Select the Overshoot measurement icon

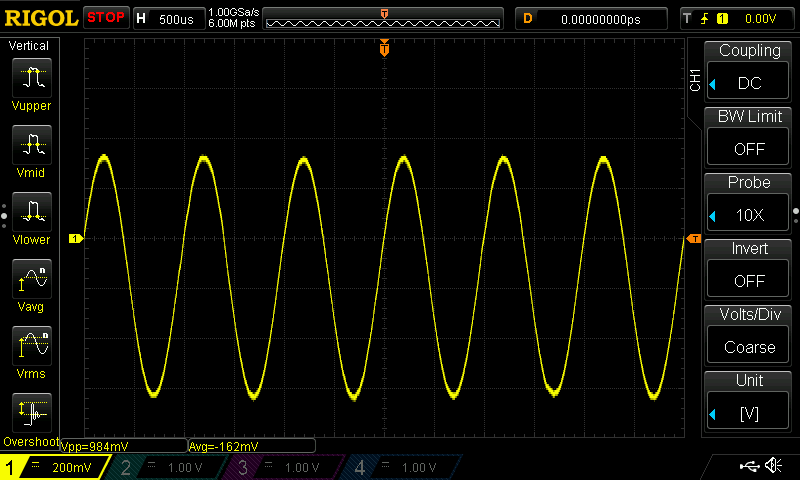point(33,412)
